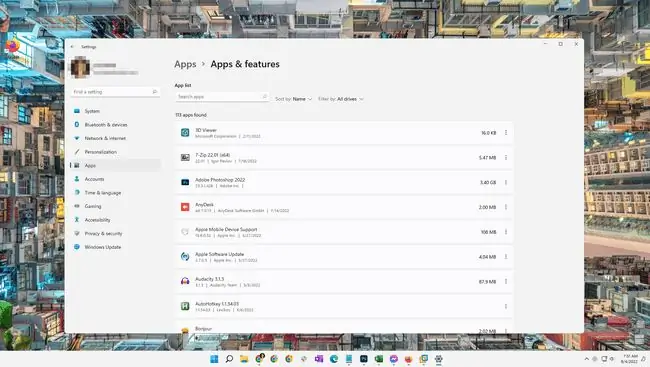Image resolution: width=650 pixels, height=367 pixels.
Task: Open three-dot menu for 7-Zip
Action: click(x=506, y=158)
